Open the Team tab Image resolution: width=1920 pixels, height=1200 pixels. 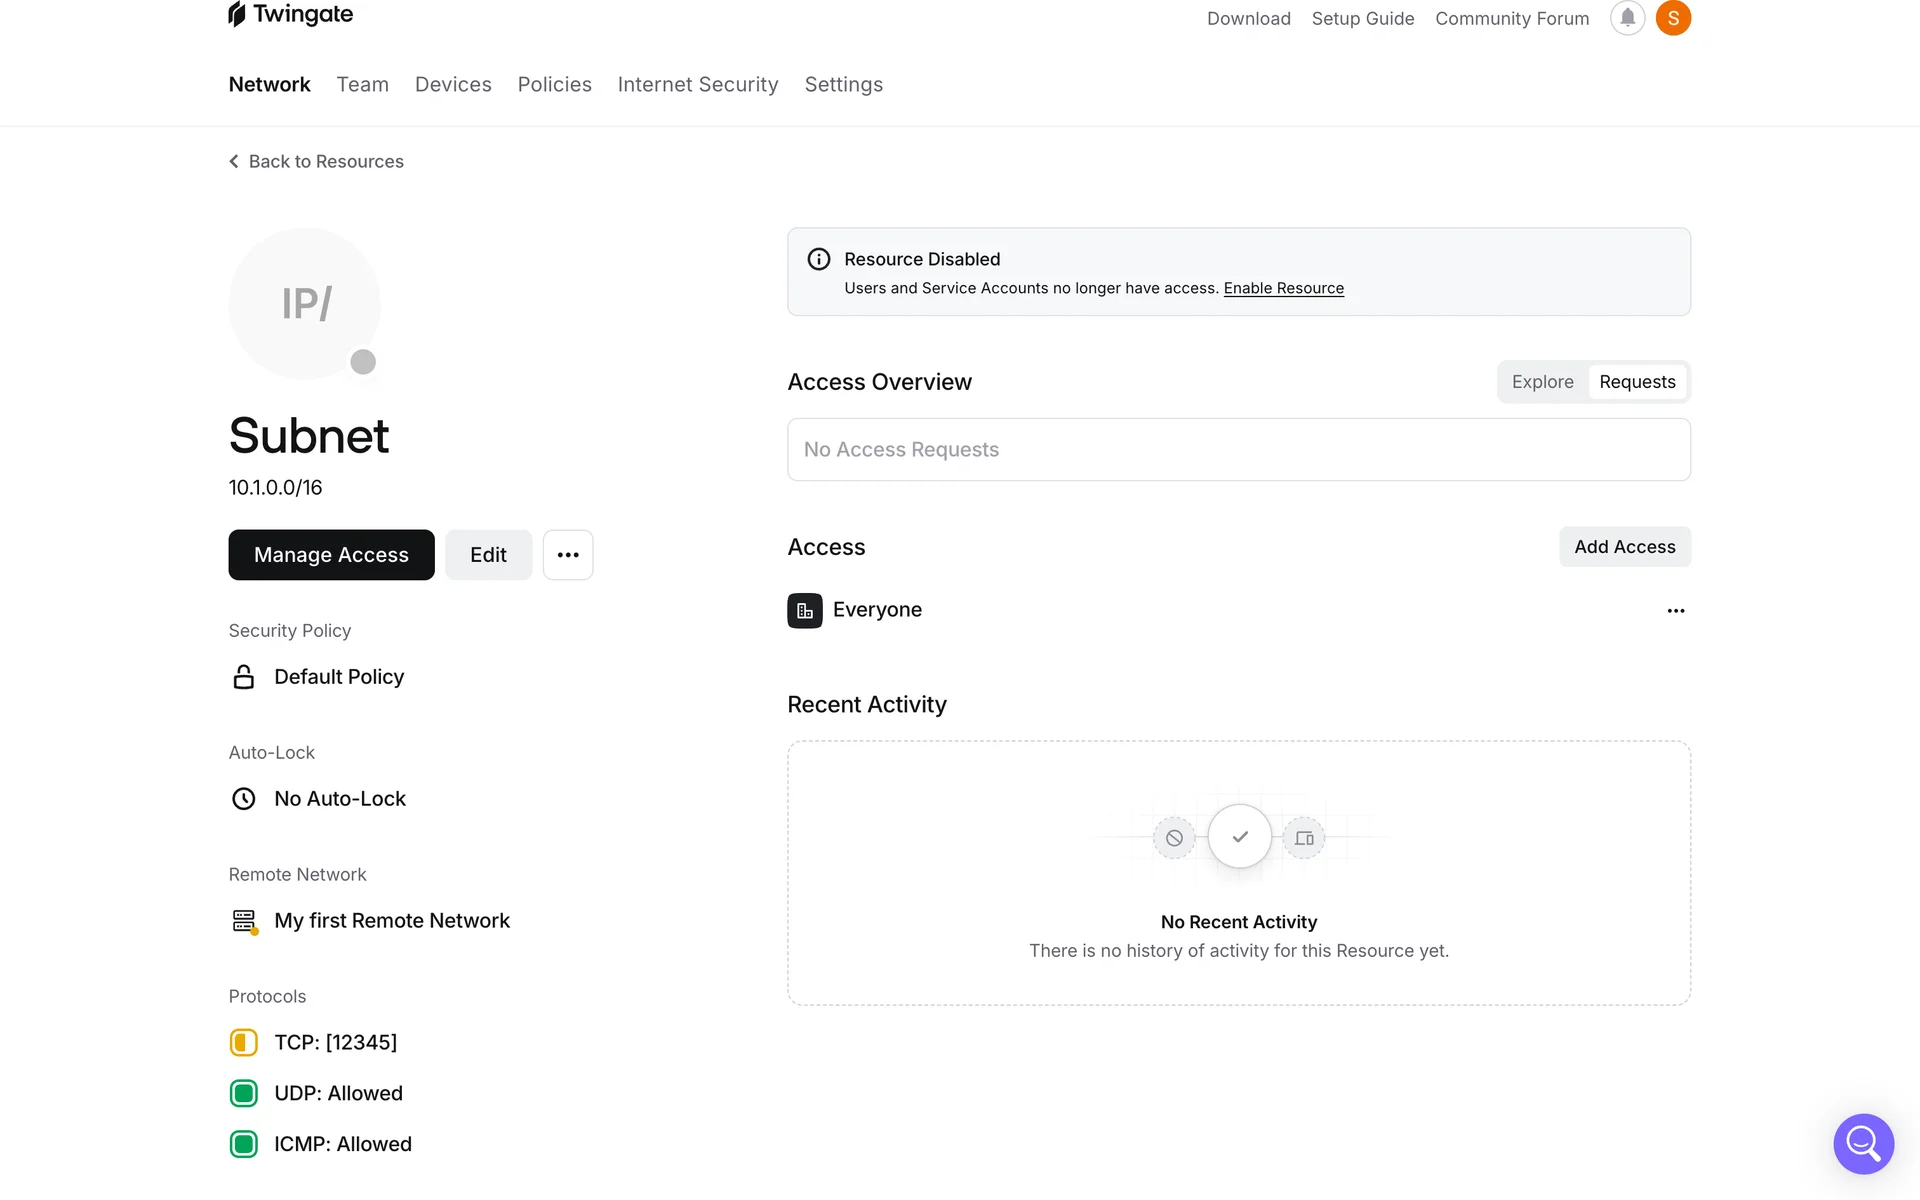click(362, 85)
